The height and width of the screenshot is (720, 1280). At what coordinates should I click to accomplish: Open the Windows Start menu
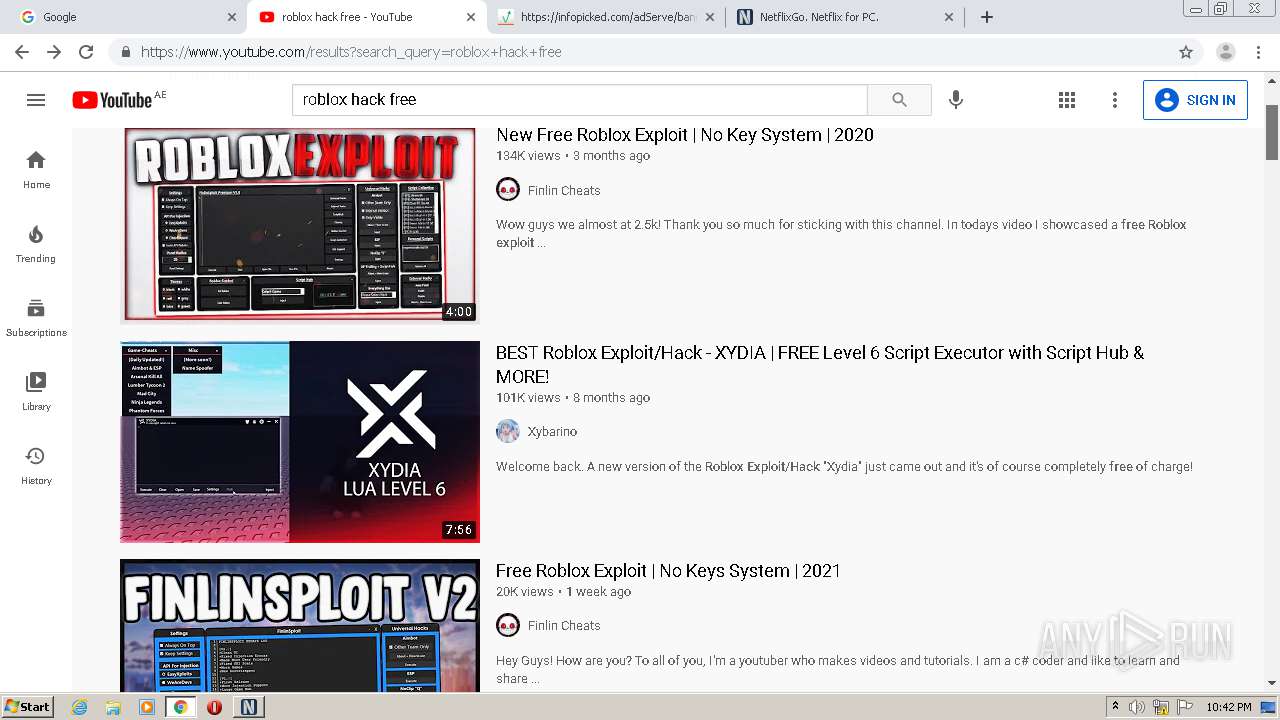28,707
